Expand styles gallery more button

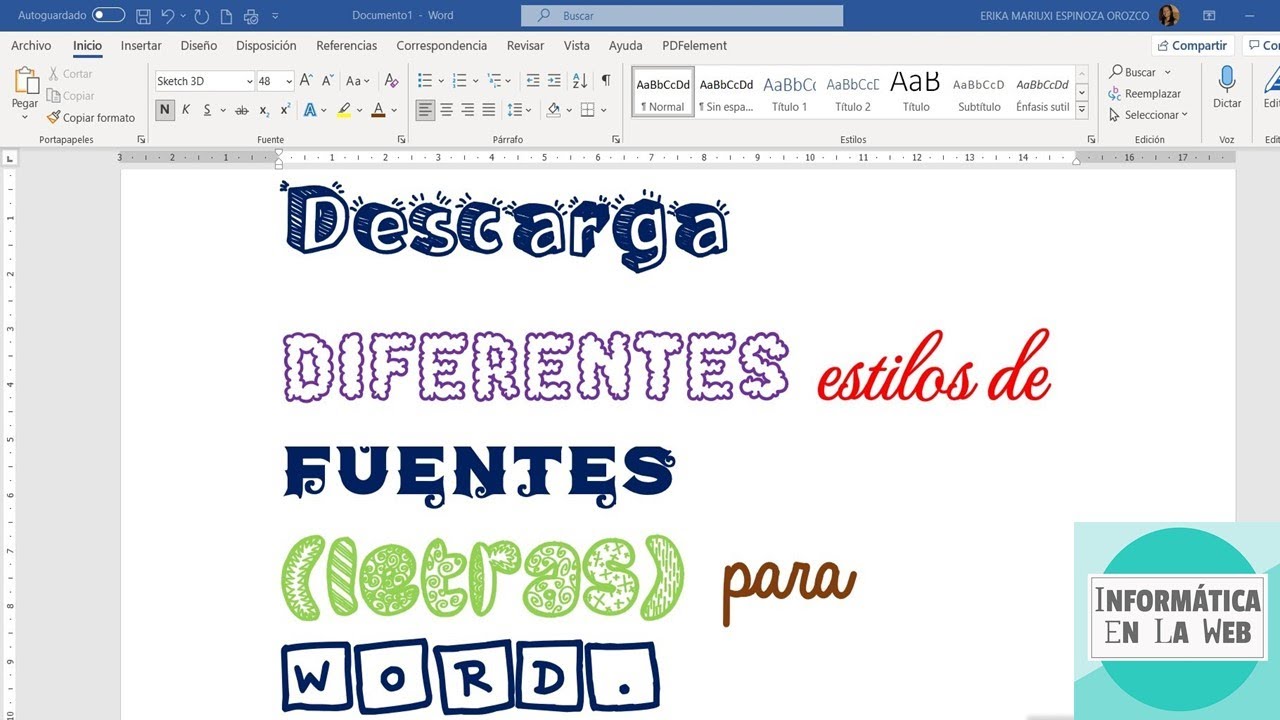point(1082,110)
